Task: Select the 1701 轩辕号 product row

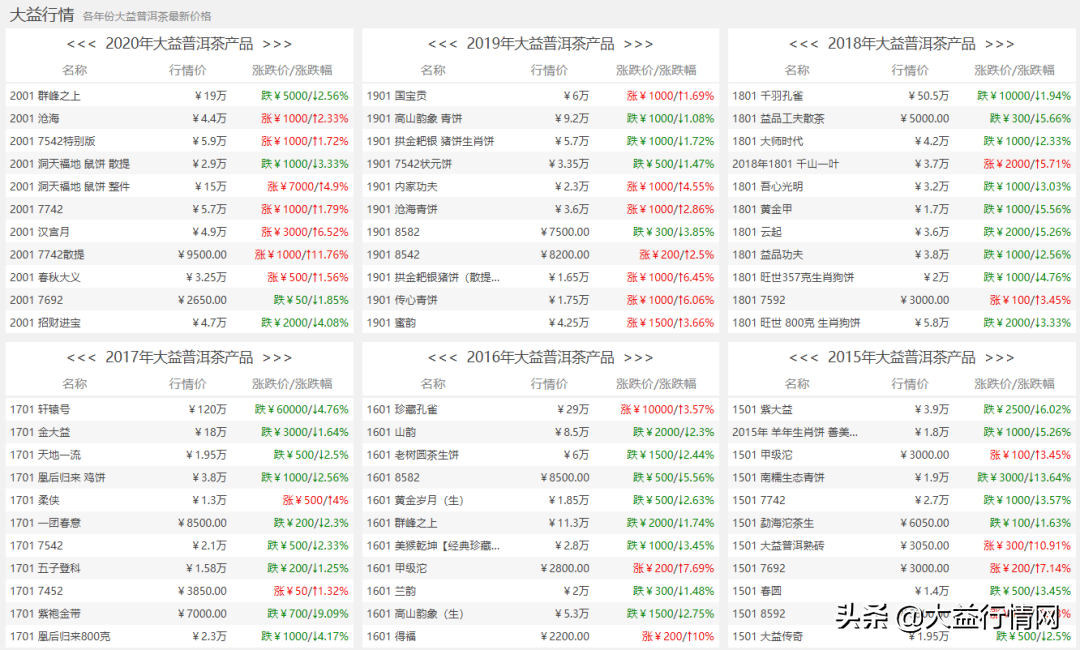Action: point(179,409)
